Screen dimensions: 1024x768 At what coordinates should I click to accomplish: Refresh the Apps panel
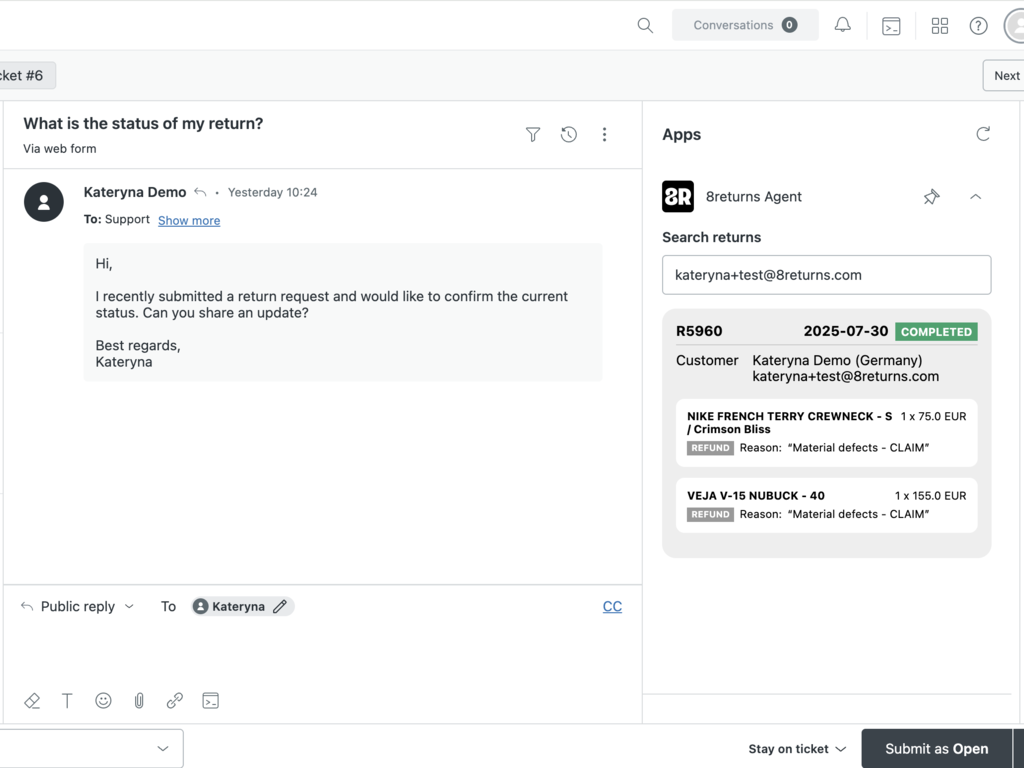click(x=983, y=134)
